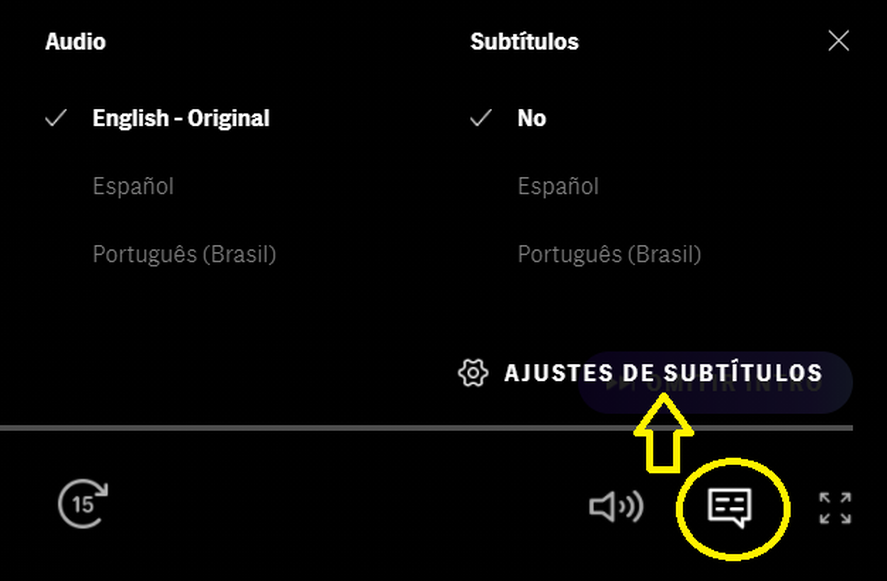The height and width of the screenshot is (581, 887).
Task: Click the gear icon for subtitle settings
Action: pyautogui.click(x=473, y=373)
